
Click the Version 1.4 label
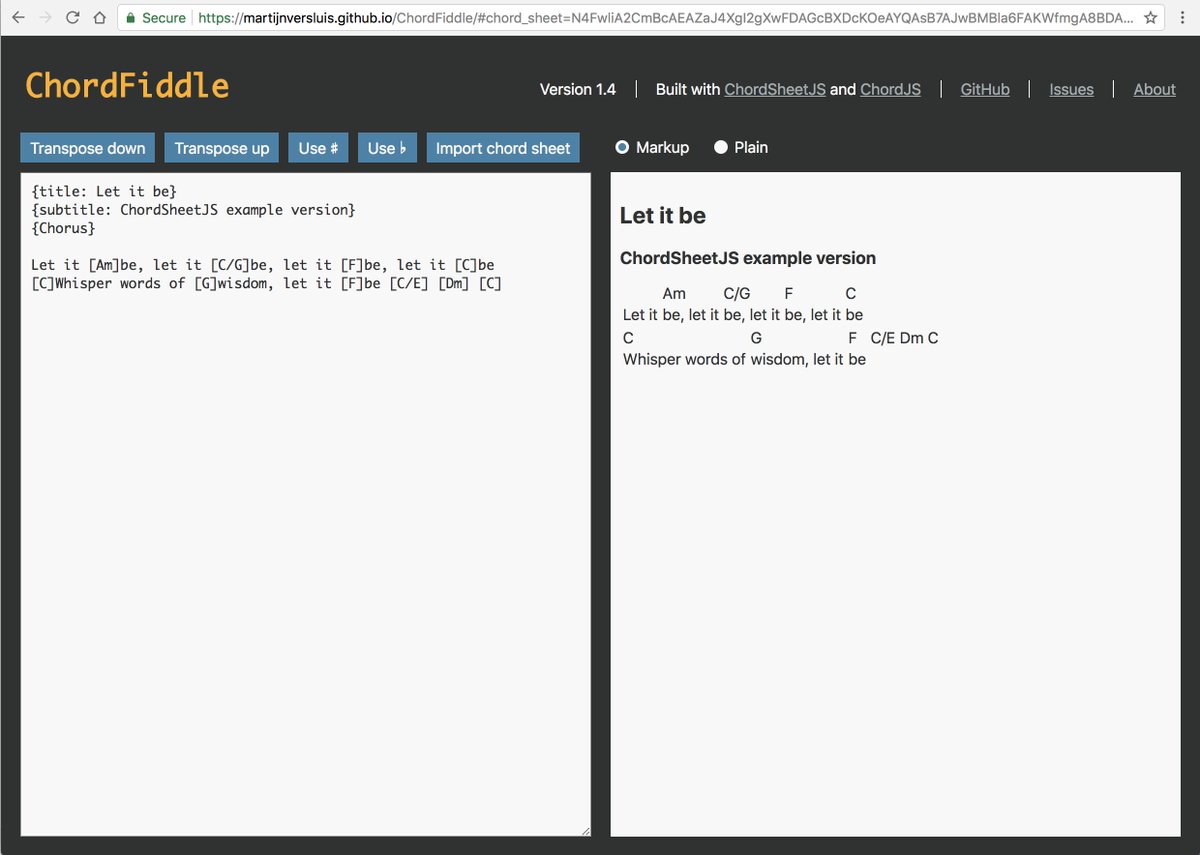(578, 89)
